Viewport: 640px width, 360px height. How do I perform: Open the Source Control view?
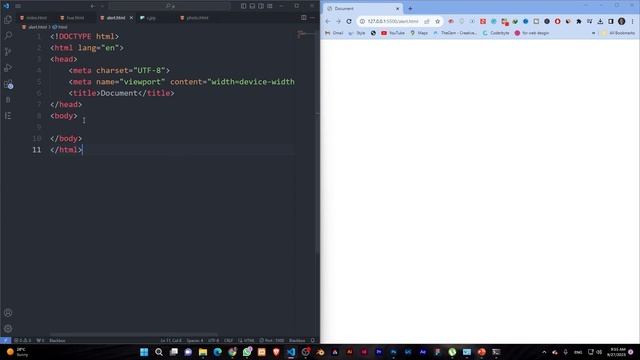click(8, 51)
